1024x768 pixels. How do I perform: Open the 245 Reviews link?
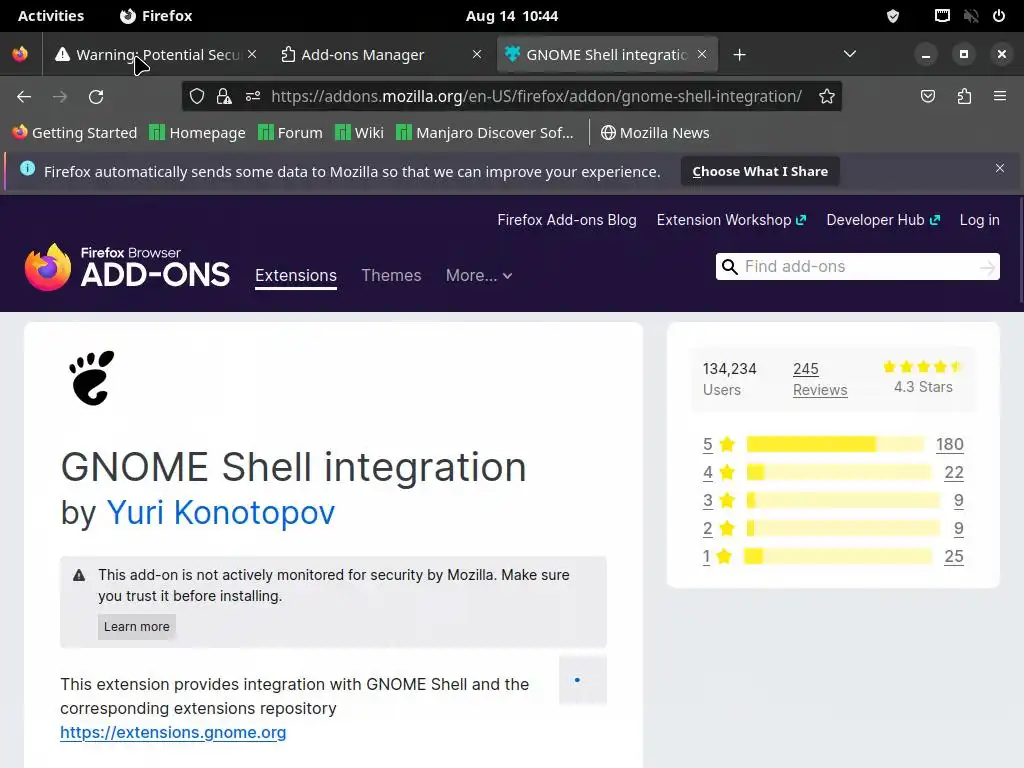click(820, 379)
